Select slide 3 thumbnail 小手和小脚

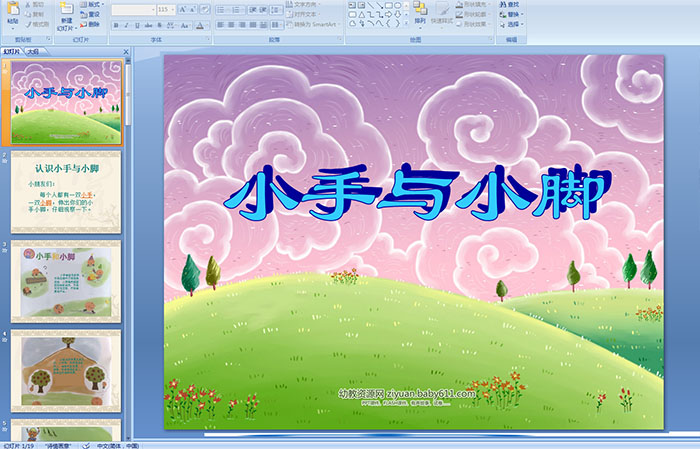coord(66,281)
